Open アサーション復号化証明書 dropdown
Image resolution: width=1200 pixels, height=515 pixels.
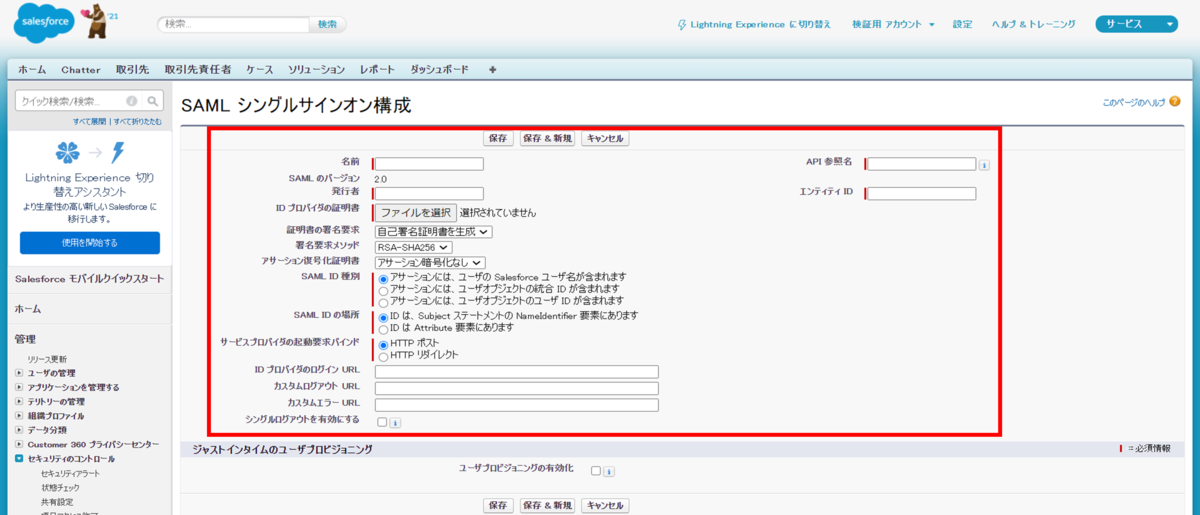[430, 262]
